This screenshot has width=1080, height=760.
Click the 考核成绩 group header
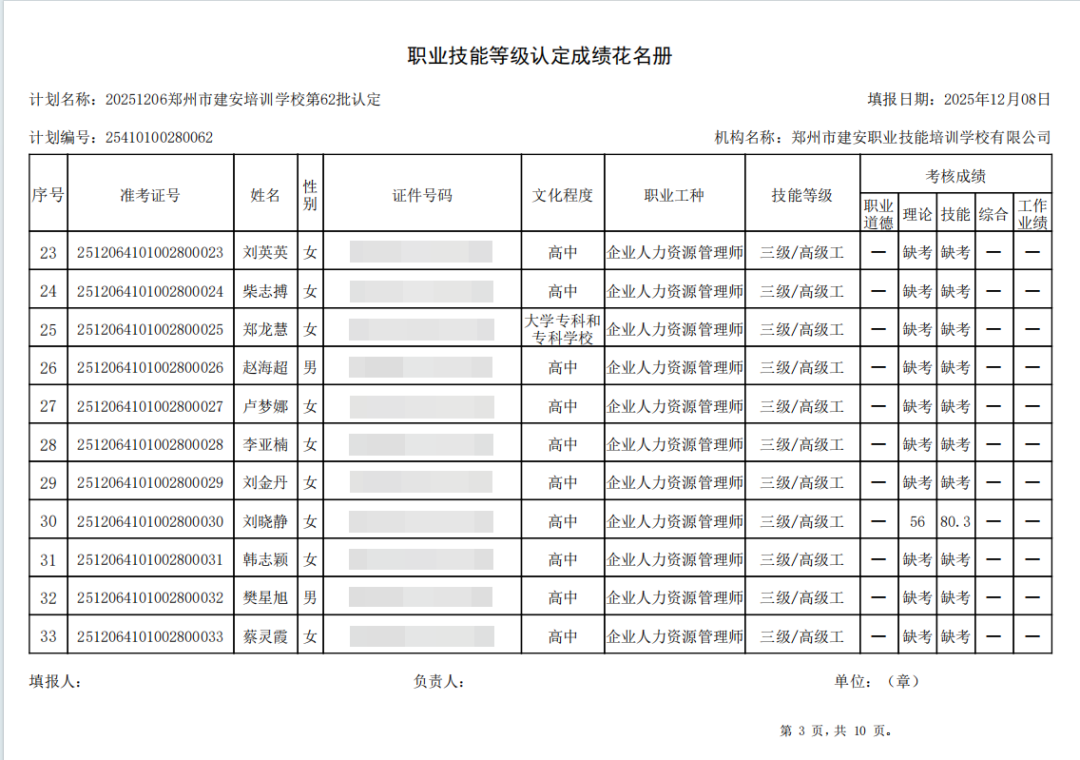[955, 176]
